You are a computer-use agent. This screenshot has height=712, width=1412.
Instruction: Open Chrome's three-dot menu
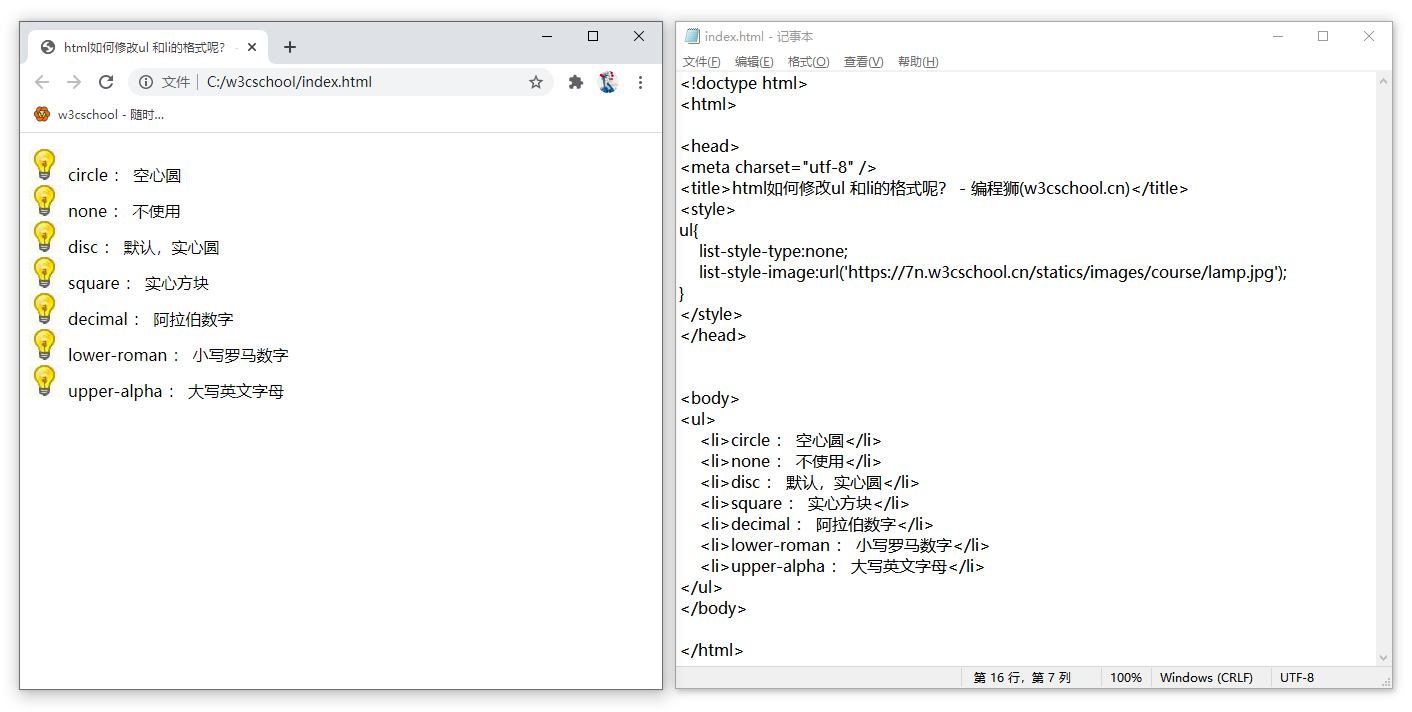pos(641,82)
